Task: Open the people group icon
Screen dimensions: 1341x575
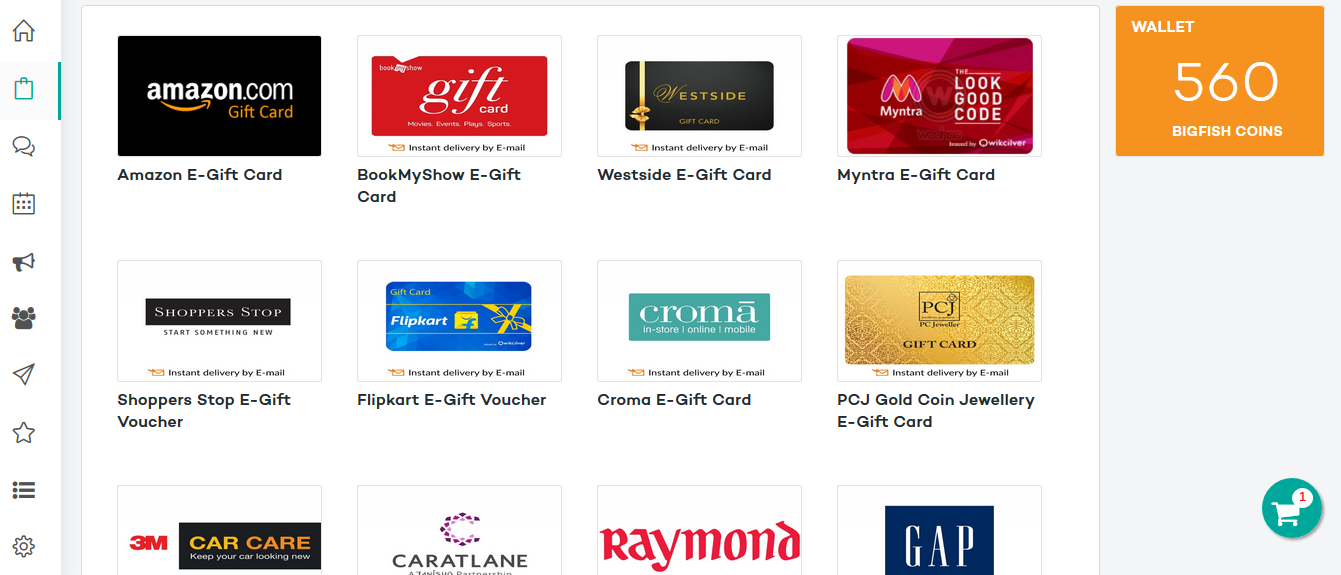Action: 24,318
